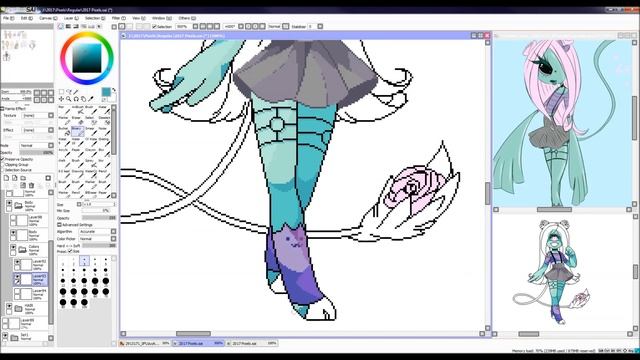Open the Stabilizer value dropdown
640x360 pixels.
coord(320,27)
